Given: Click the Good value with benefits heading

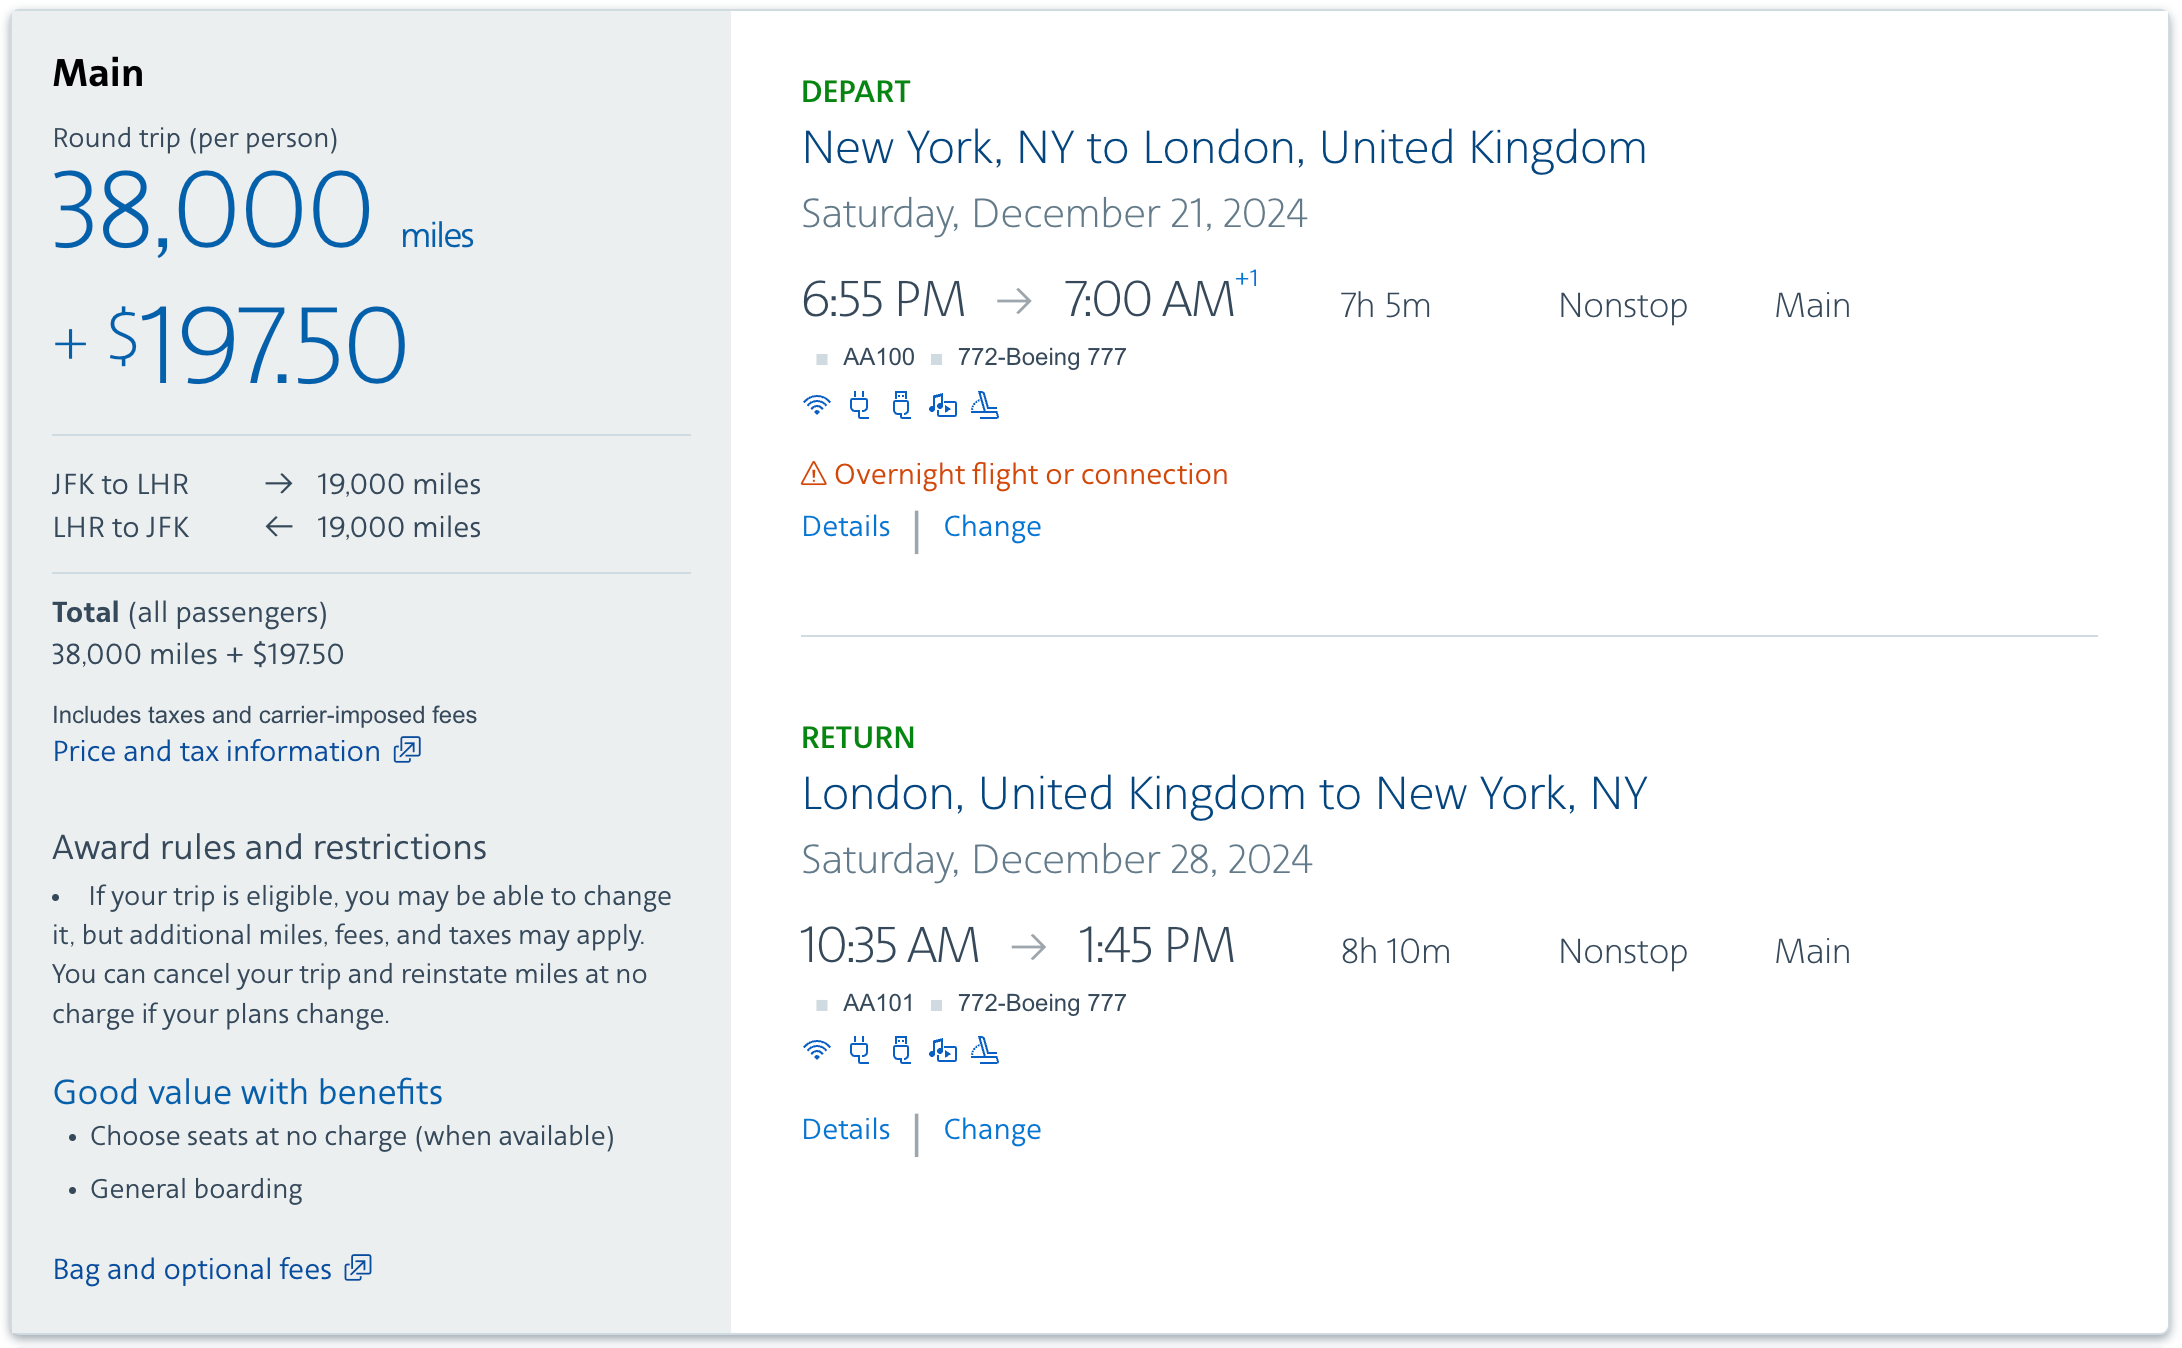Looking at the screenshot, I should tap(248, 1092).
